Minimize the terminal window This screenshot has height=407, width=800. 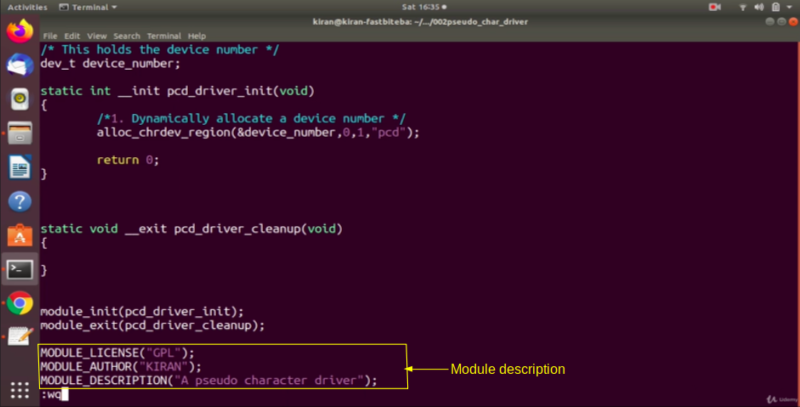coord(770,21)
